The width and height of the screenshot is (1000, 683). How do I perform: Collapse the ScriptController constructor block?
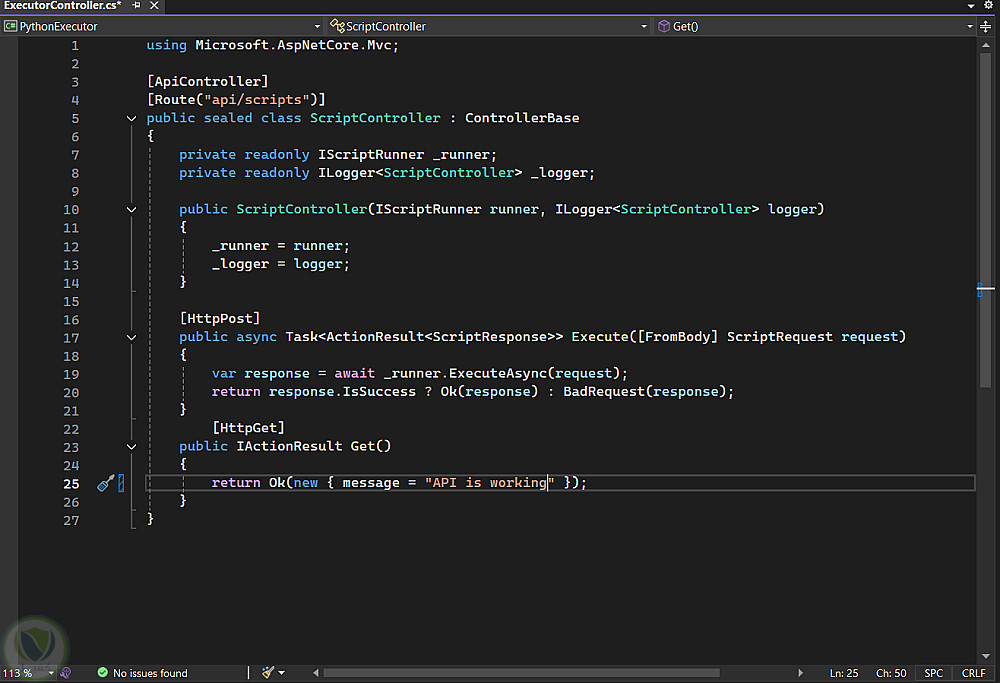(132, 210)
